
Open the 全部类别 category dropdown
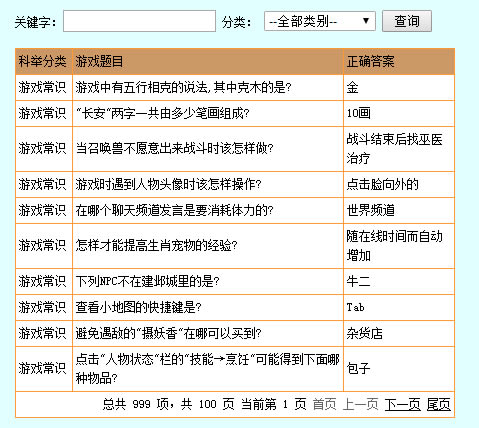click(320, 21)
